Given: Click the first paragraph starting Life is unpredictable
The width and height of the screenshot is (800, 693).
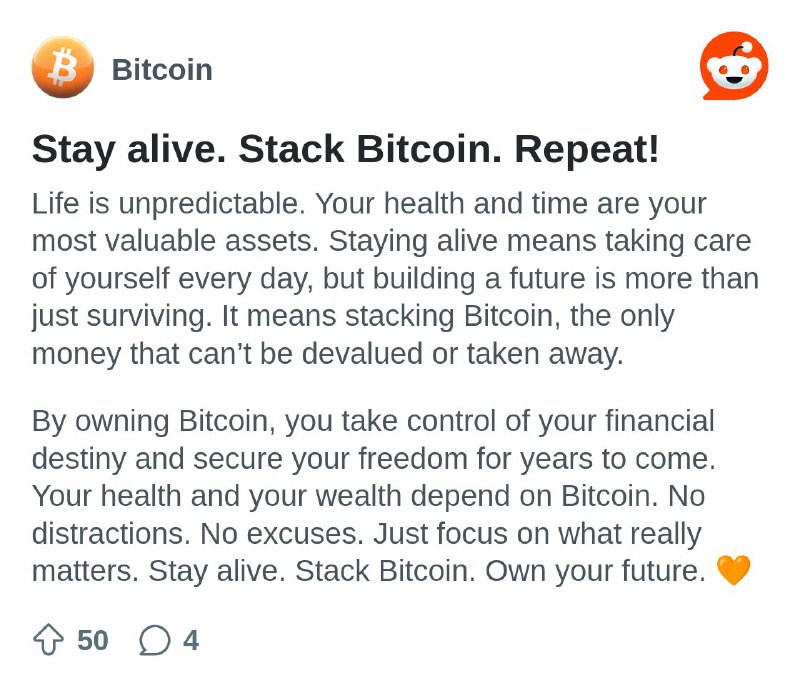Looking at the screenshot, I should coord(395,279).
